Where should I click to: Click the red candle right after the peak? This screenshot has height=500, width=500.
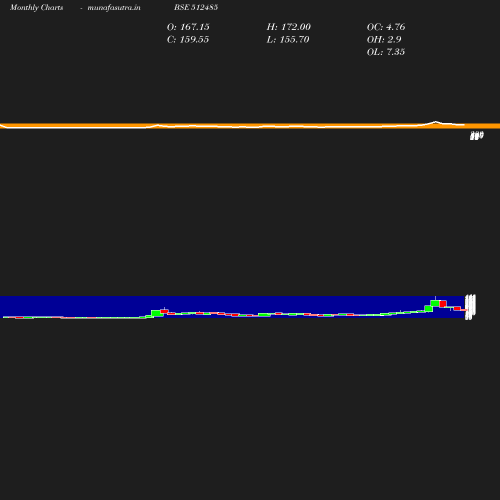click(x=443, y=304)
